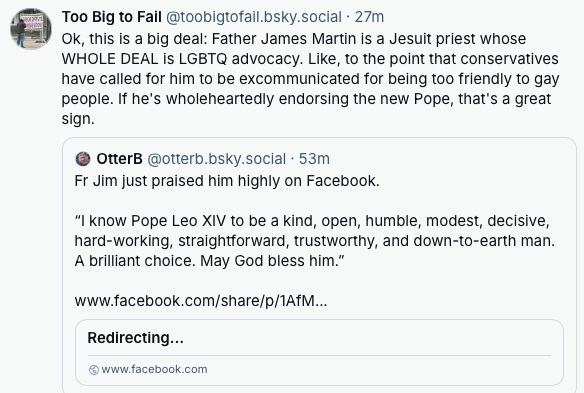Click the 'have called for him to be excommunicated' line
The height and width of the screenshot is (393, 584).
[x=310, y=79]
